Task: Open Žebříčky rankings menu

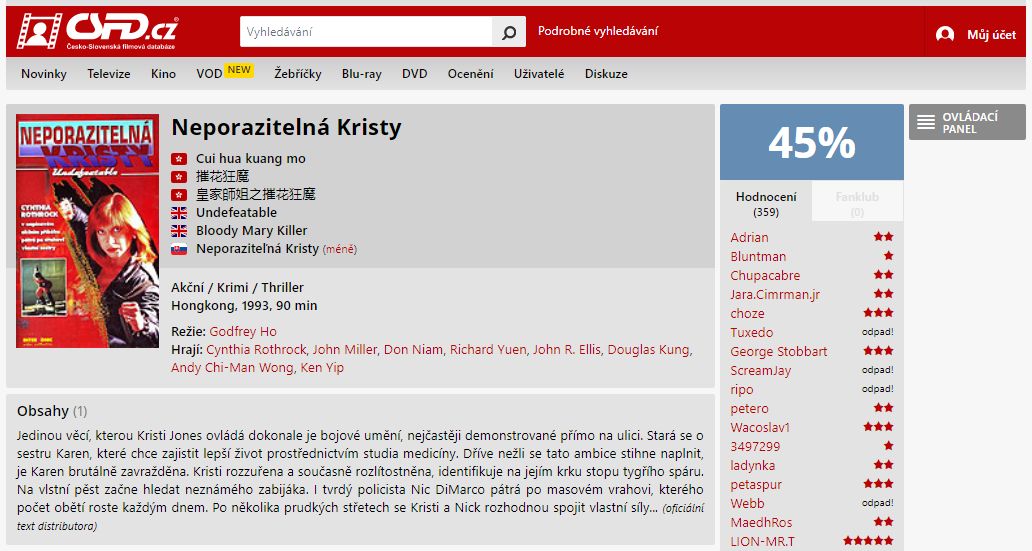Action: pyautogui.click(x=297, y=74)
